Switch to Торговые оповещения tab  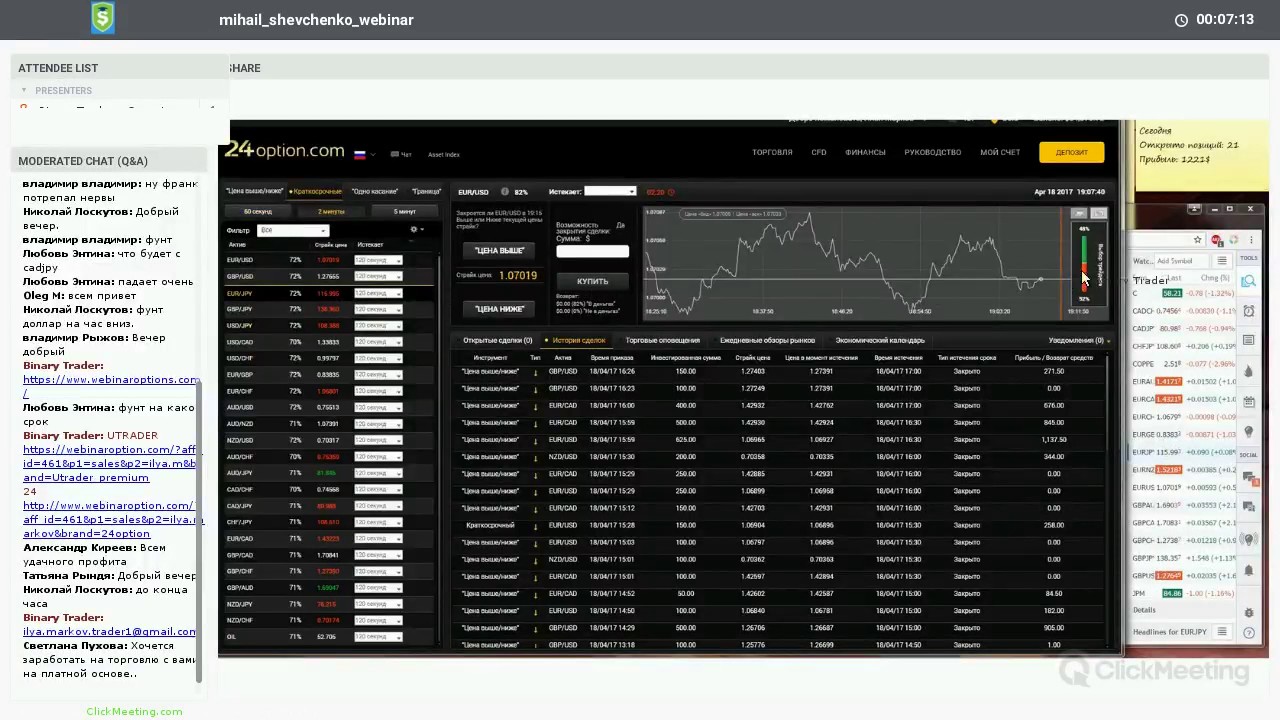[x=662, y=341]
